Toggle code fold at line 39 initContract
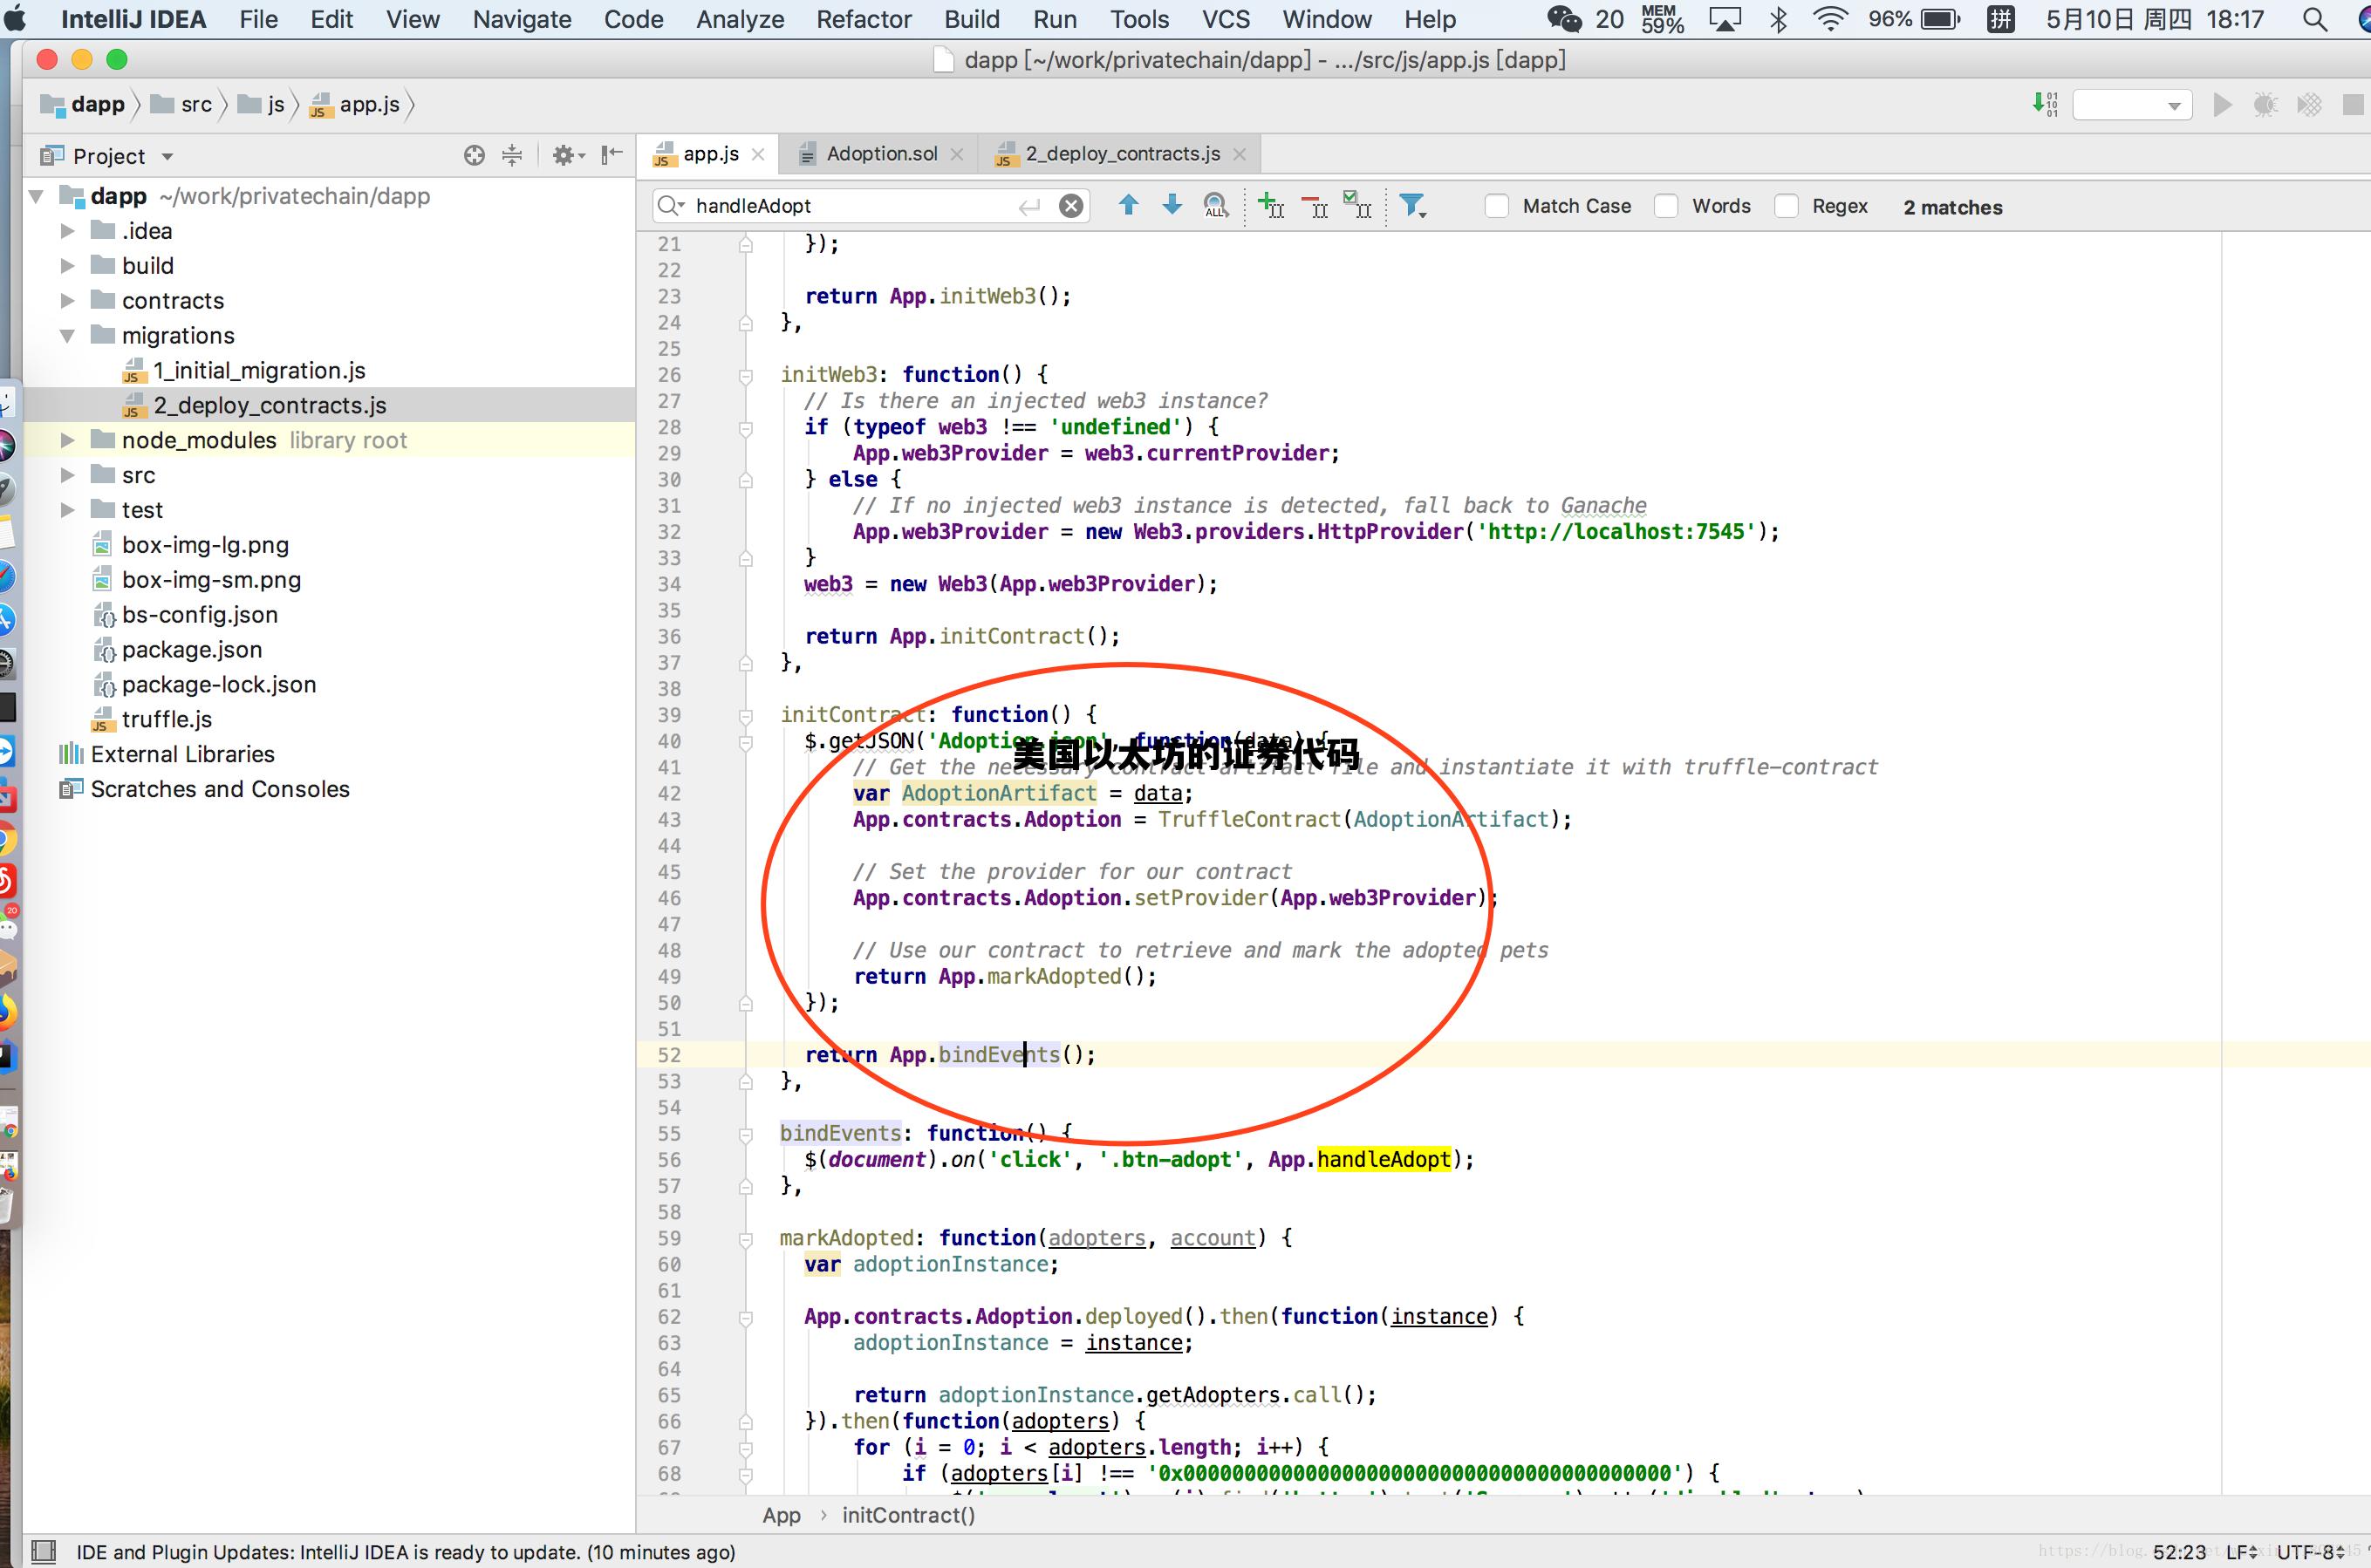2371x1568 pixels. pos(746,716)
